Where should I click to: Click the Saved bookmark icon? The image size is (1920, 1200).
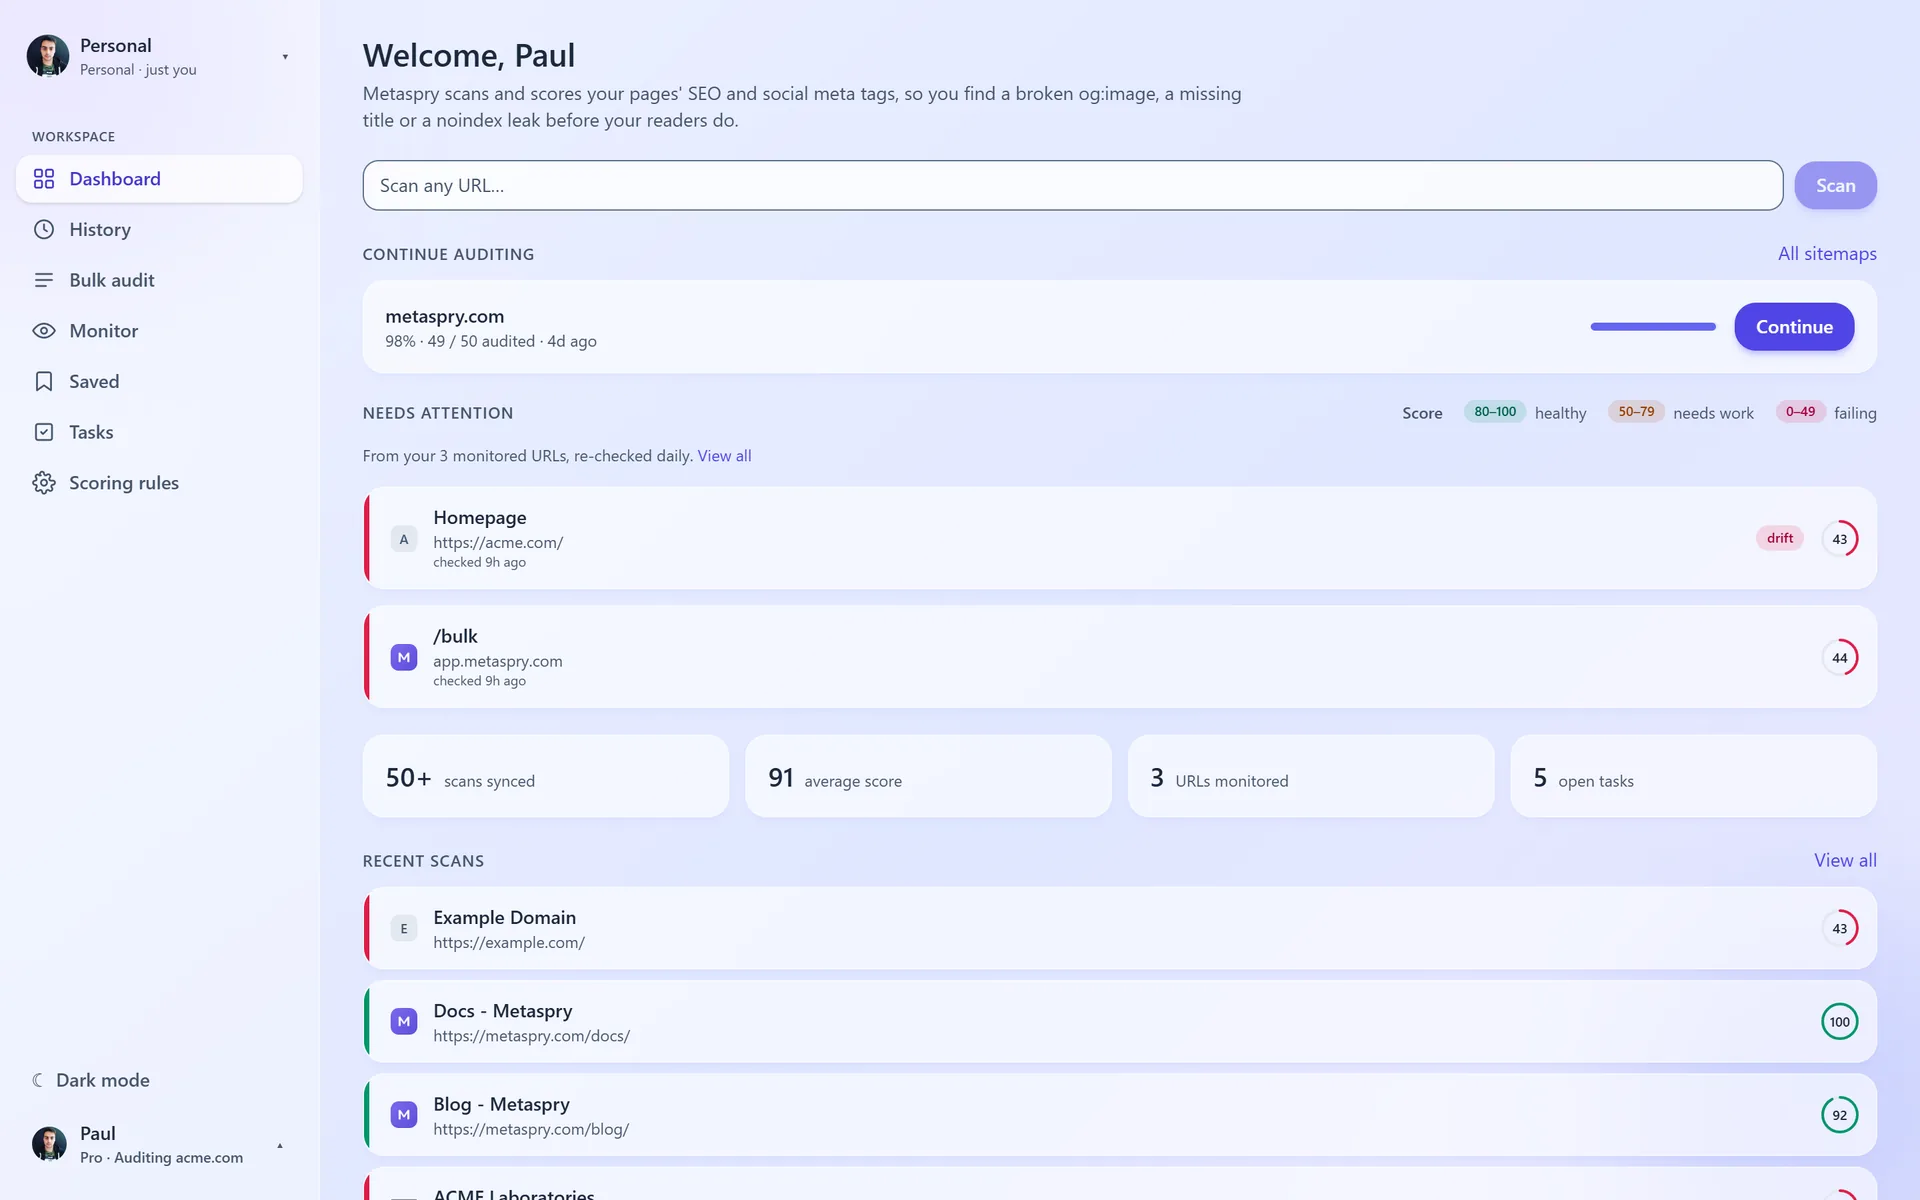(x=44, y=382)
